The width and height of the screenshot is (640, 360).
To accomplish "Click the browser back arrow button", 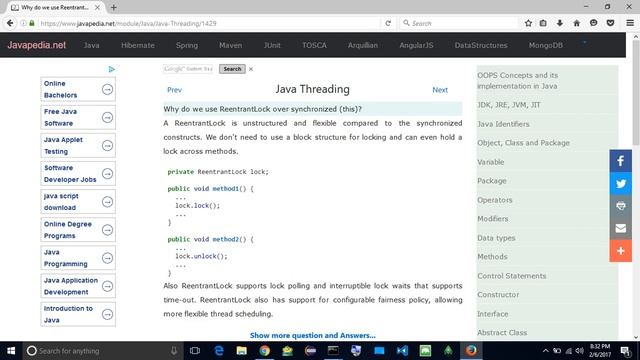I will [10, 23].
